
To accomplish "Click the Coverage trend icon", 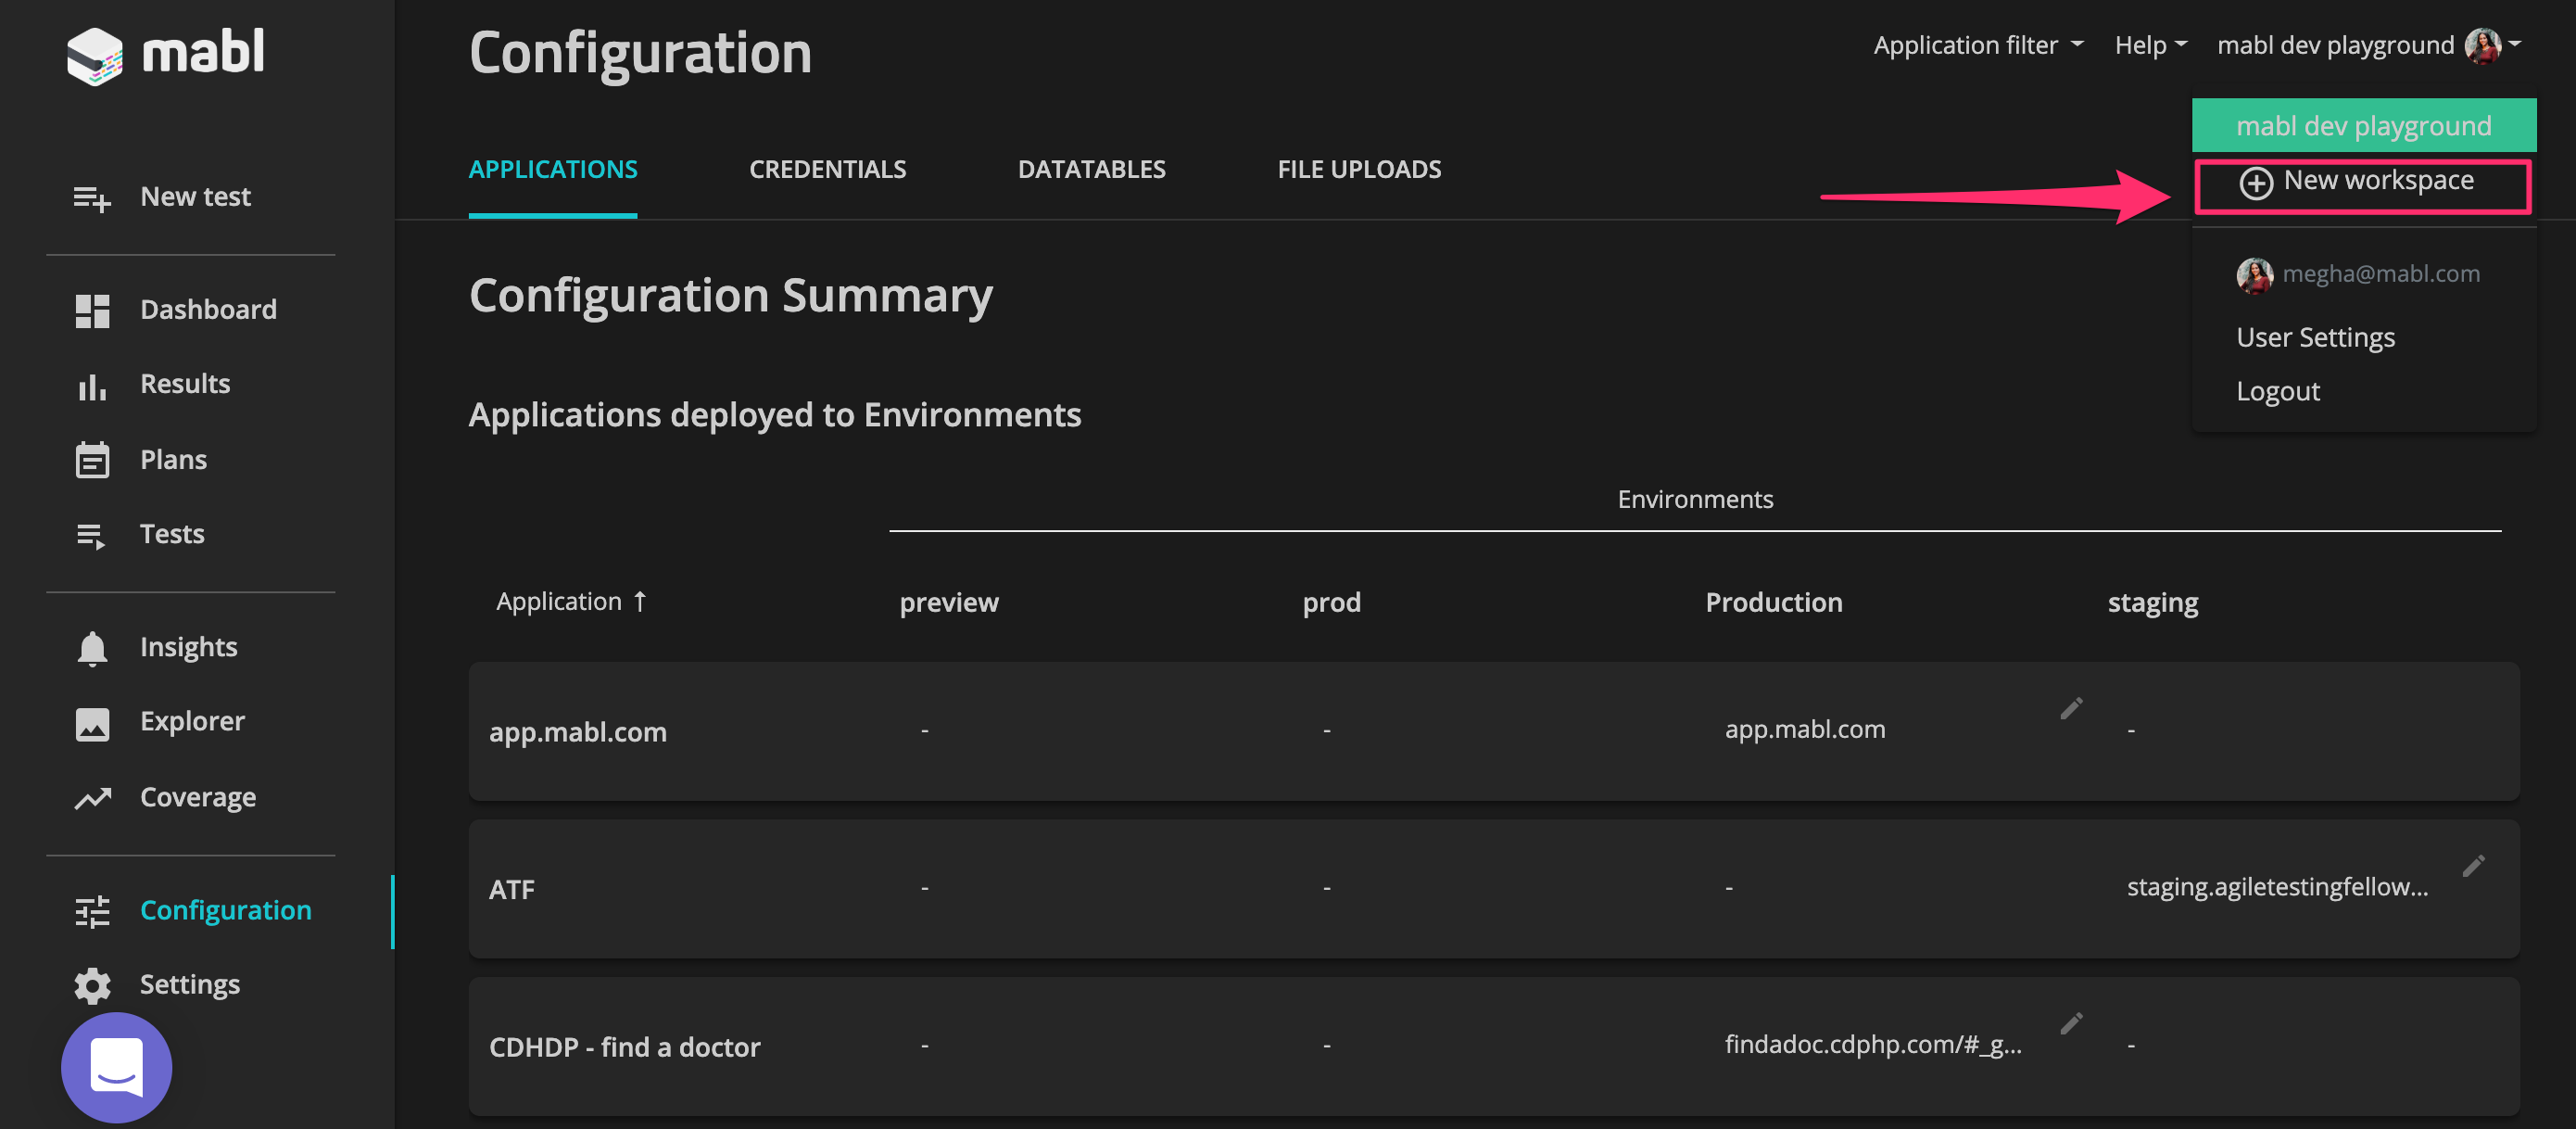I will (92, 798).
